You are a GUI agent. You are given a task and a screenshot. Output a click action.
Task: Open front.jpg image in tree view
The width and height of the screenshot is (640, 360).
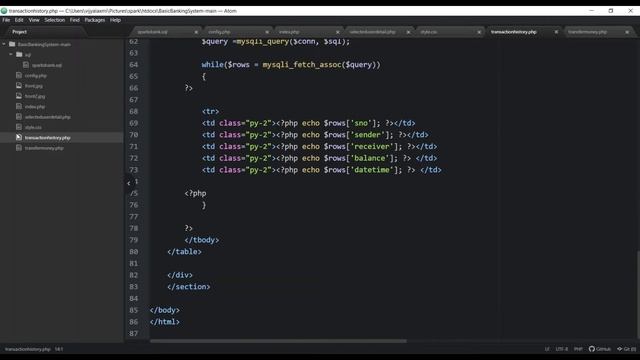[x=34, y=86]
